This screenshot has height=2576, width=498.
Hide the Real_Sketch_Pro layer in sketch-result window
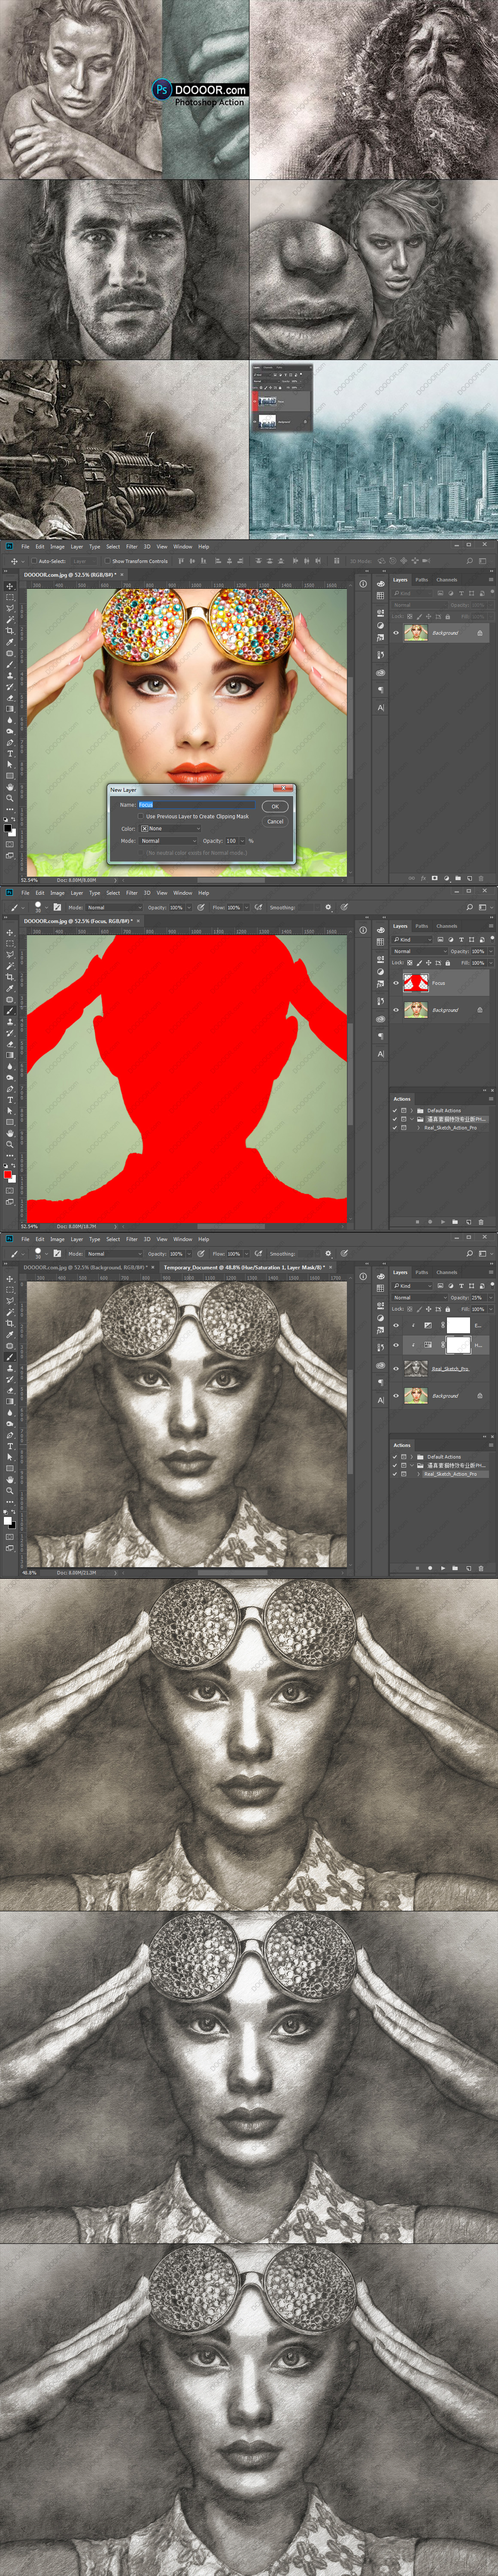(395, 1368)
